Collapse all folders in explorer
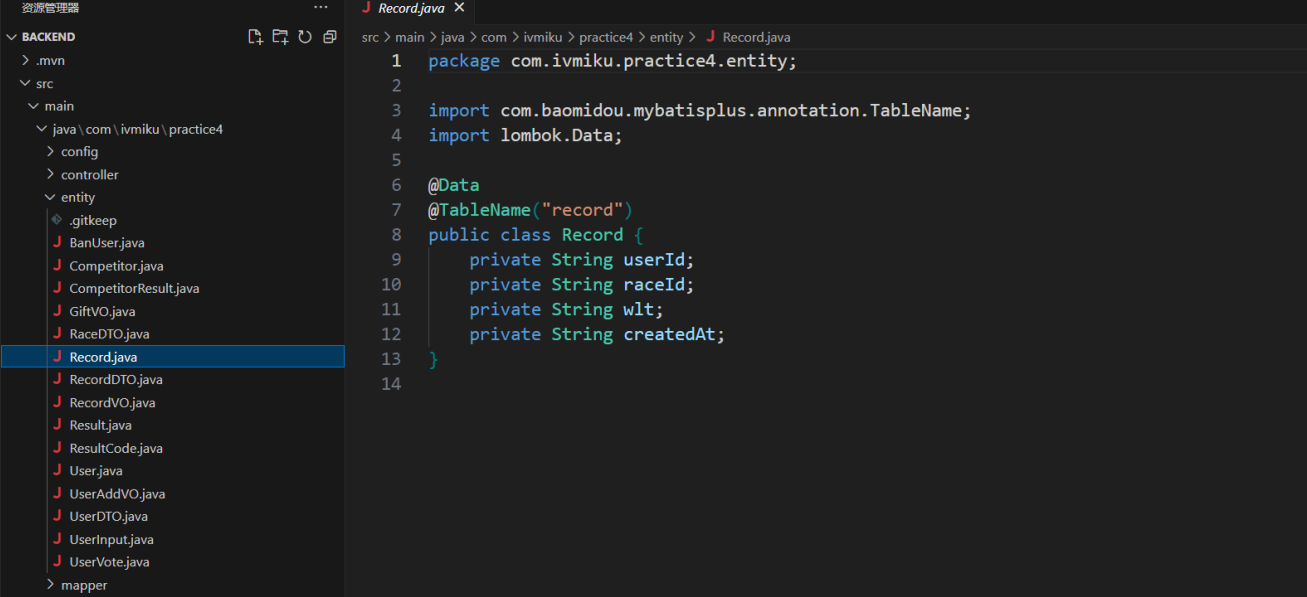Screen dimensions: 1307x597 pos(329,37)
